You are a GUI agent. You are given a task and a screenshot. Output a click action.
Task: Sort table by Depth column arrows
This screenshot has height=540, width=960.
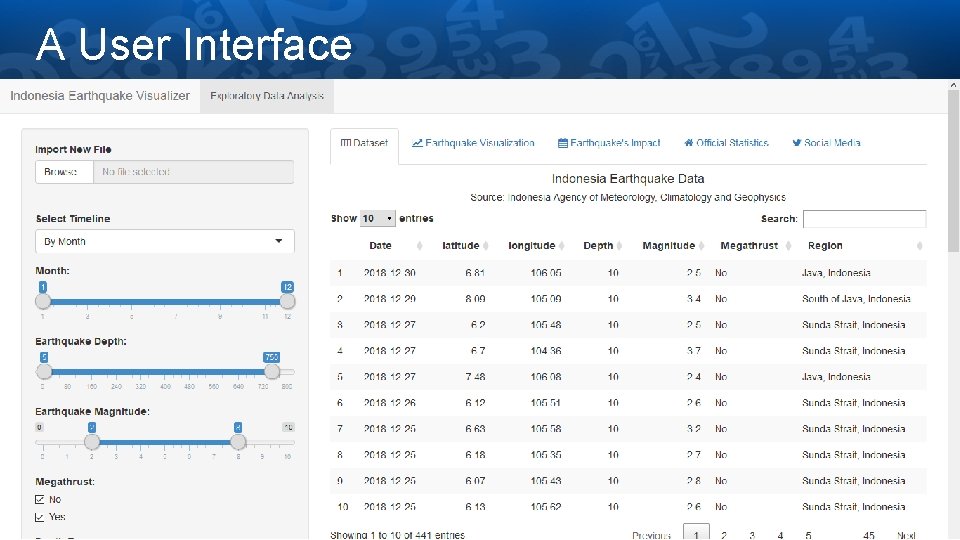619,246
